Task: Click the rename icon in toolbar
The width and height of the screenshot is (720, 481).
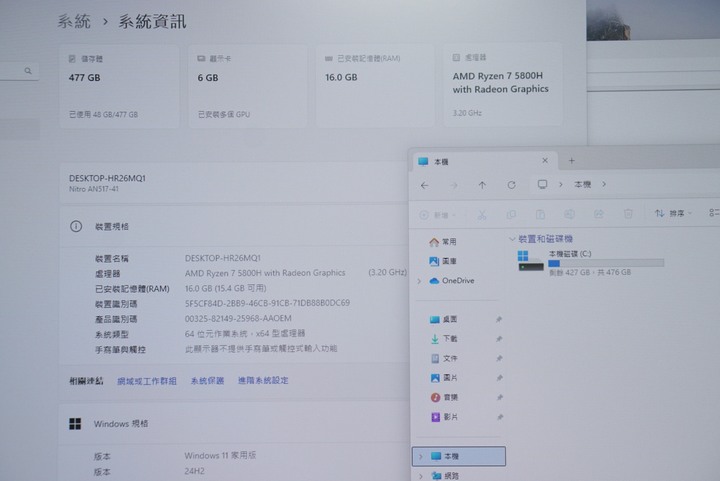Action: [569, 214]
